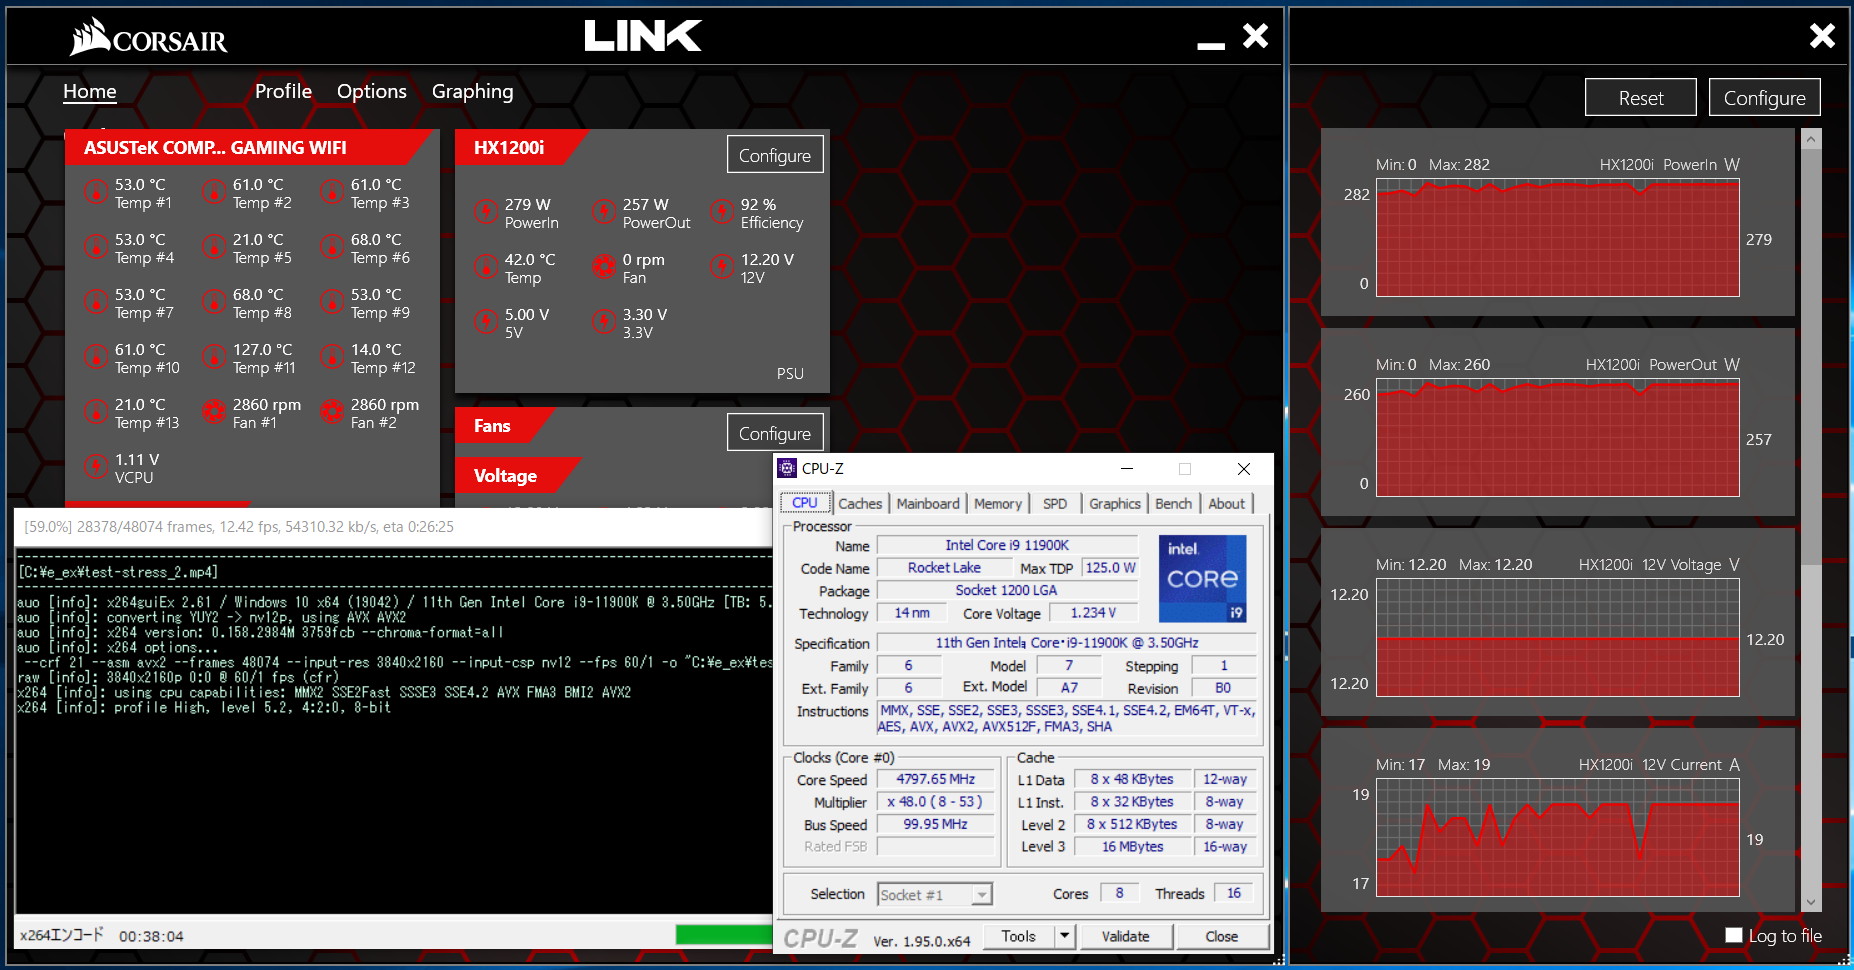1854x970 pixels.
Task: Open the Home tab in Corsair Link
Action: point(90,91)
